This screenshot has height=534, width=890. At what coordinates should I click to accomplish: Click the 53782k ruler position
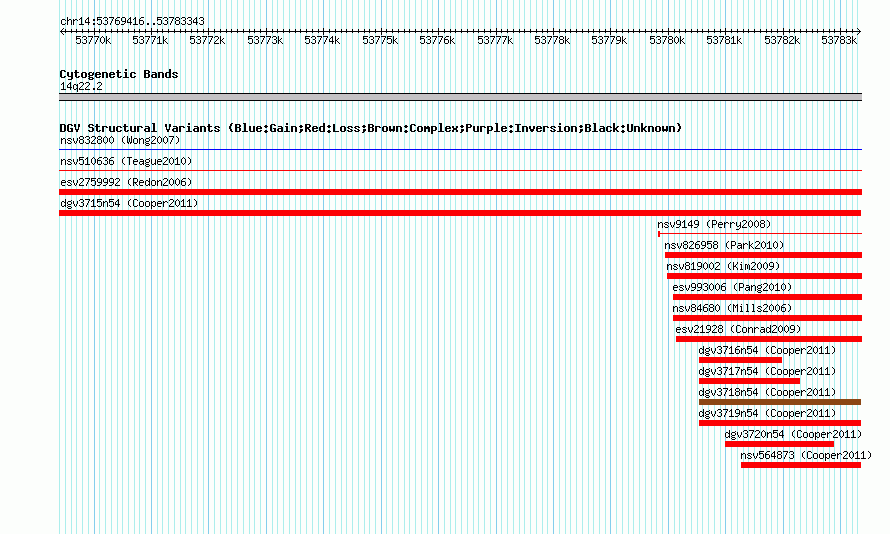782,40
